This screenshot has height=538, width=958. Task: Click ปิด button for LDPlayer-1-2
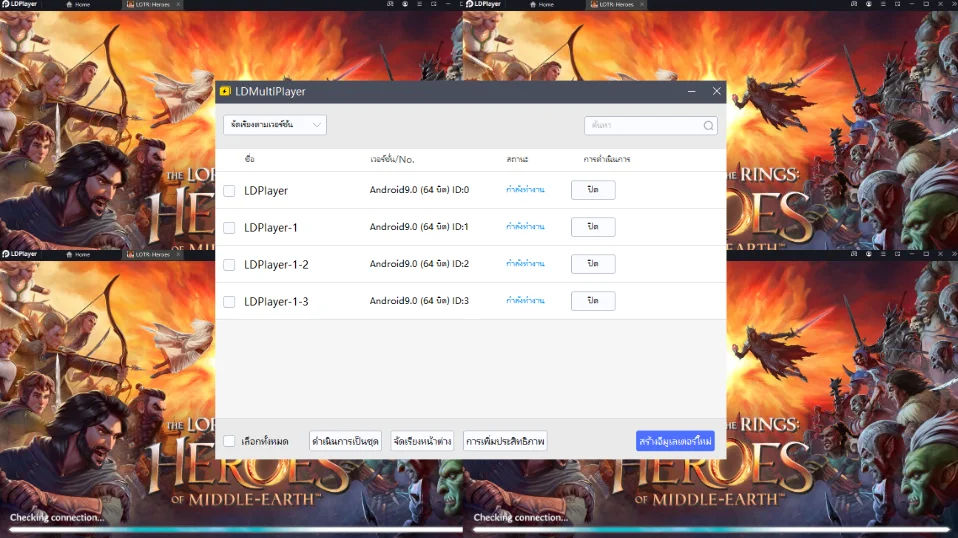click(593, 263)
